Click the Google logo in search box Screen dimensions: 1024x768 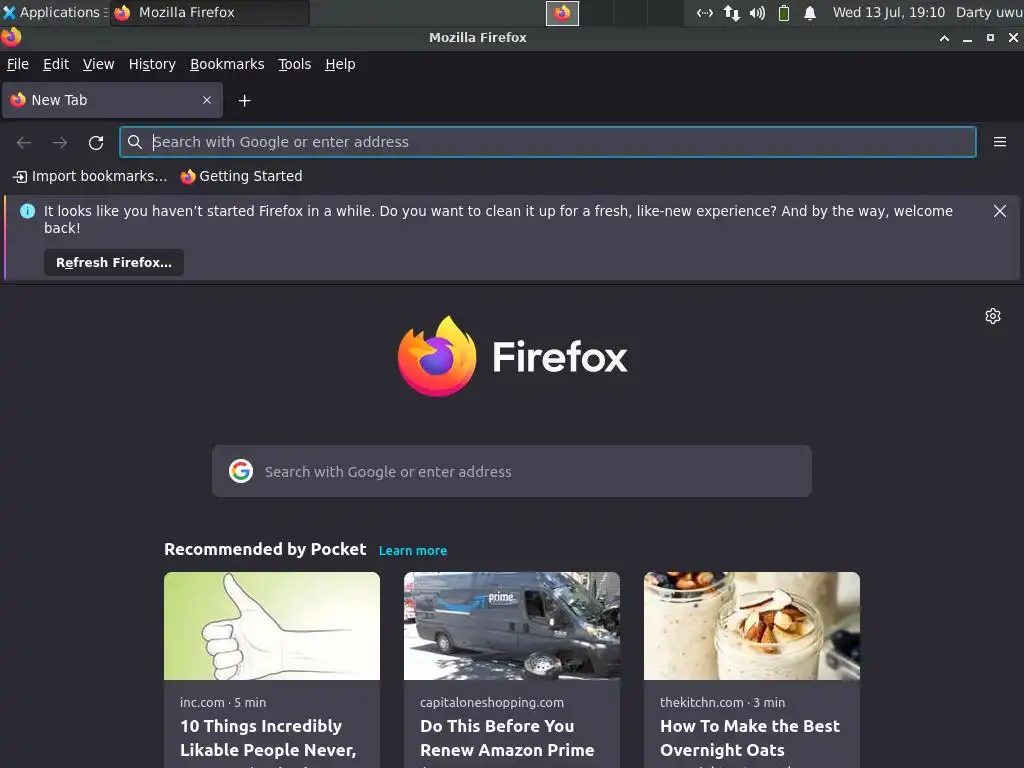(241, 471)
